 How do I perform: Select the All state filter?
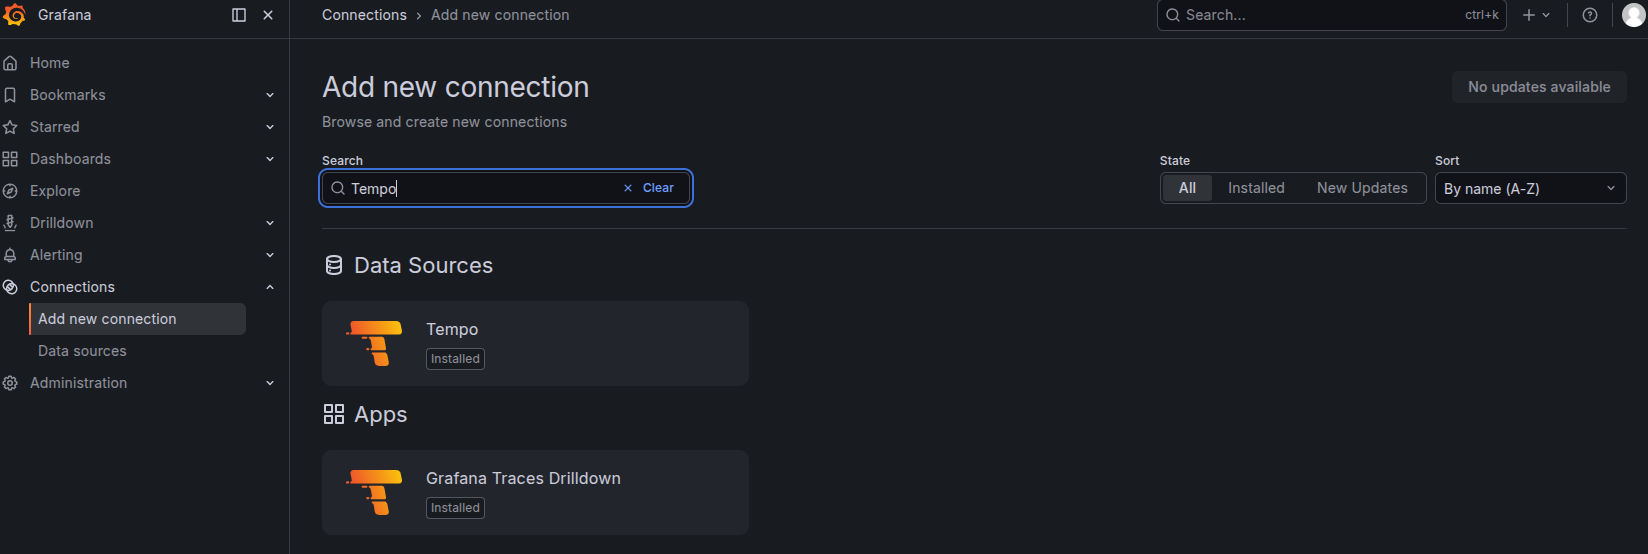[1187, 188]
